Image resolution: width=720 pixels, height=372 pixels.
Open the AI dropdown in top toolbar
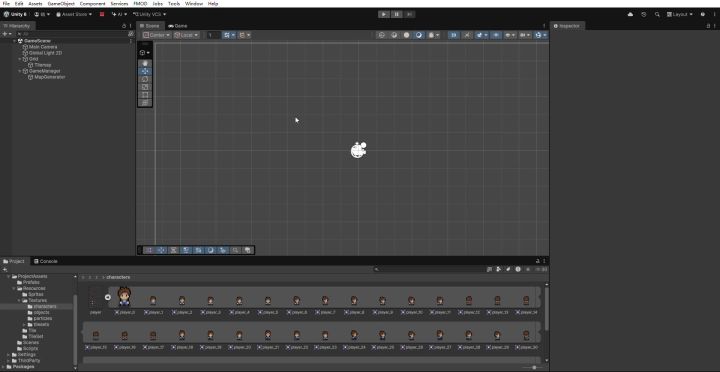[x=119, y=14]
